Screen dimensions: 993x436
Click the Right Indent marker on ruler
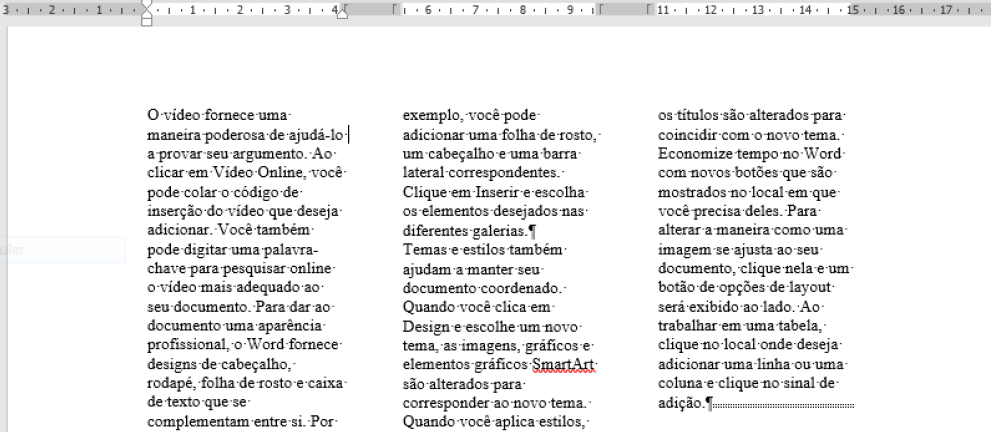pyautogui.click(x=342, y=14)
